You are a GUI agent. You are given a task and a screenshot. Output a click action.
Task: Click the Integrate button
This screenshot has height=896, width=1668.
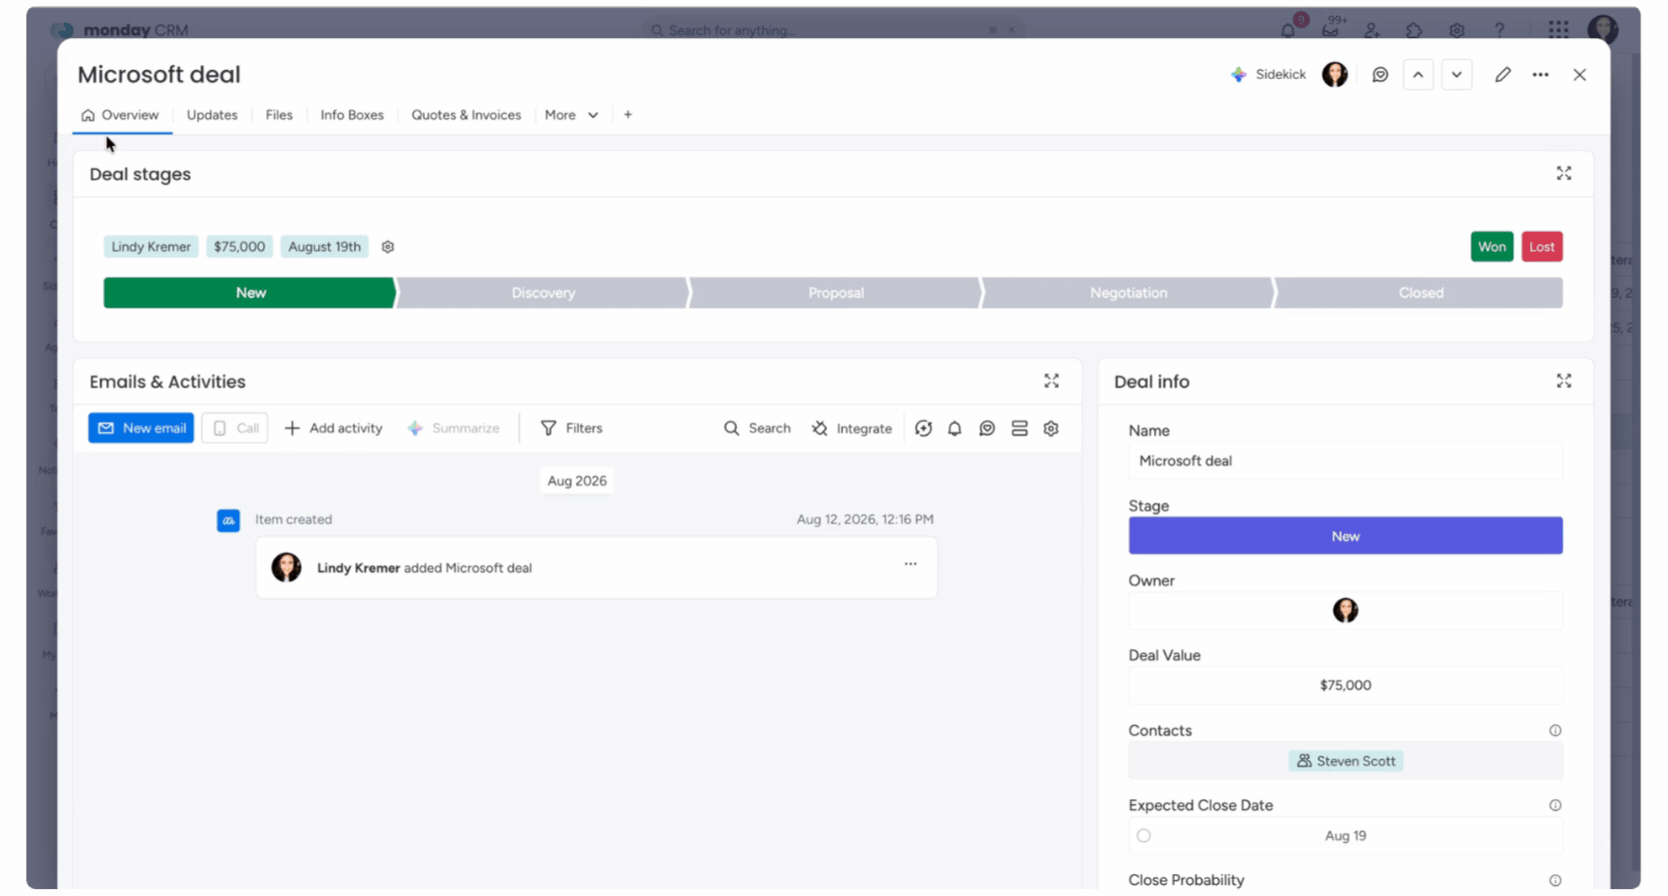point(852,428)
